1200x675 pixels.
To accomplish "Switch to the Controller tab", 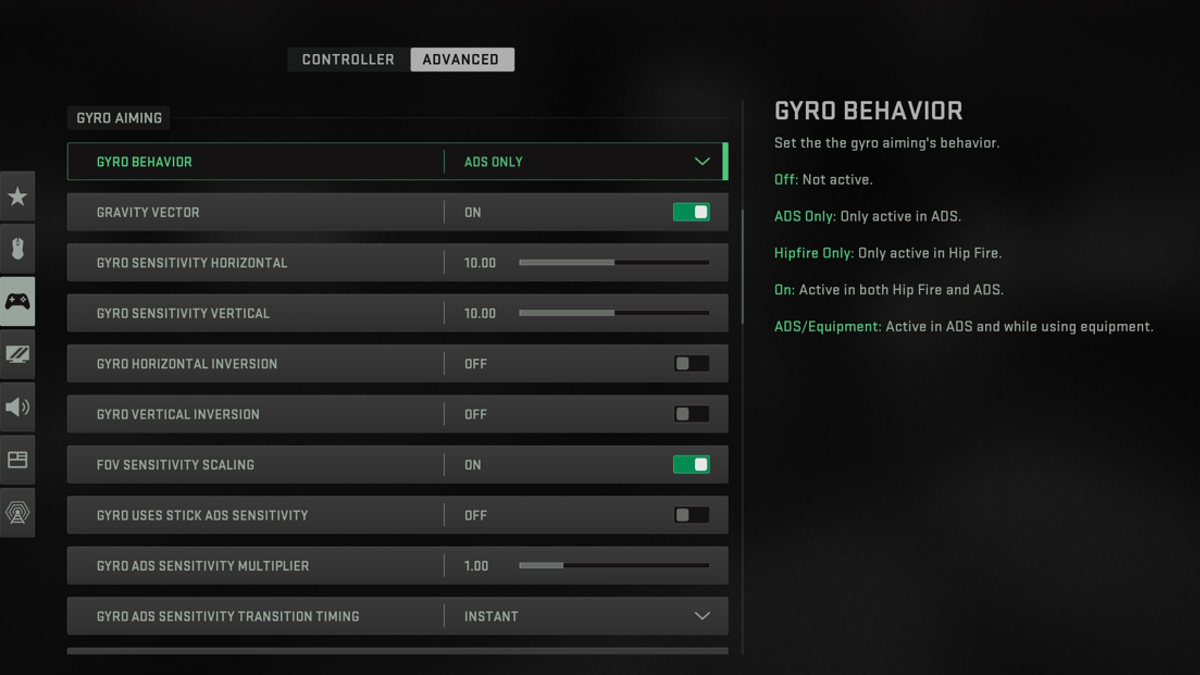I will tap(348, 60).
